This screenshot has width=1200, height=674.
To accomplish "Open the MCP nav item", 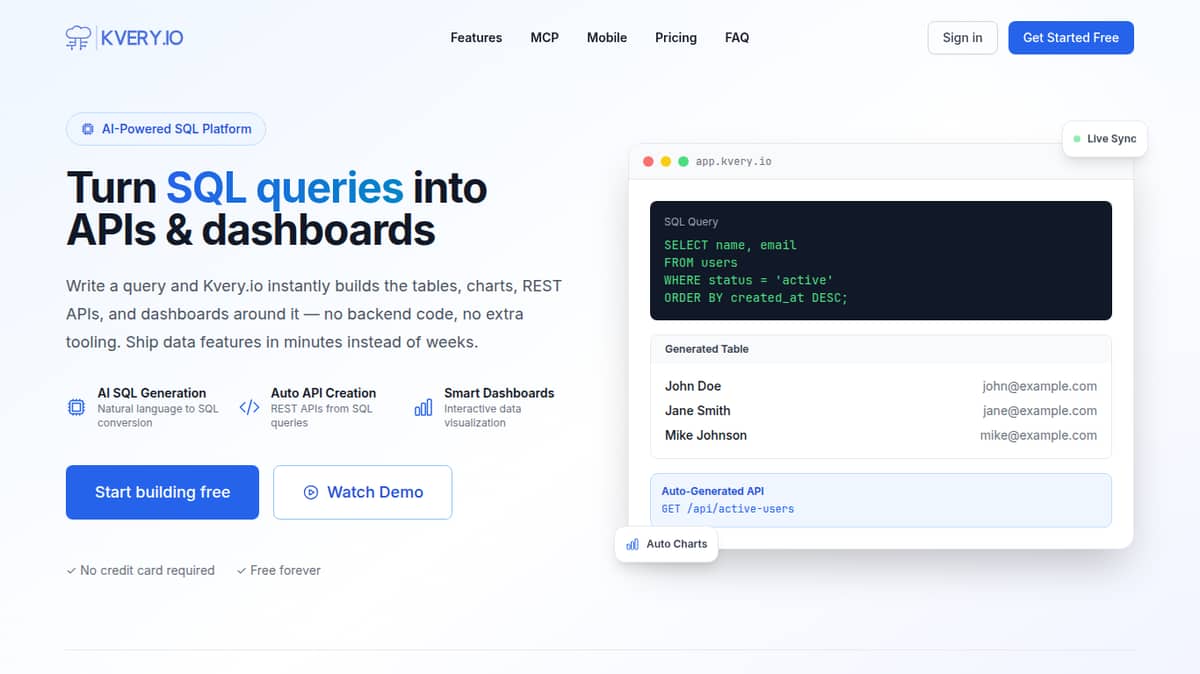I will point(544,38).
